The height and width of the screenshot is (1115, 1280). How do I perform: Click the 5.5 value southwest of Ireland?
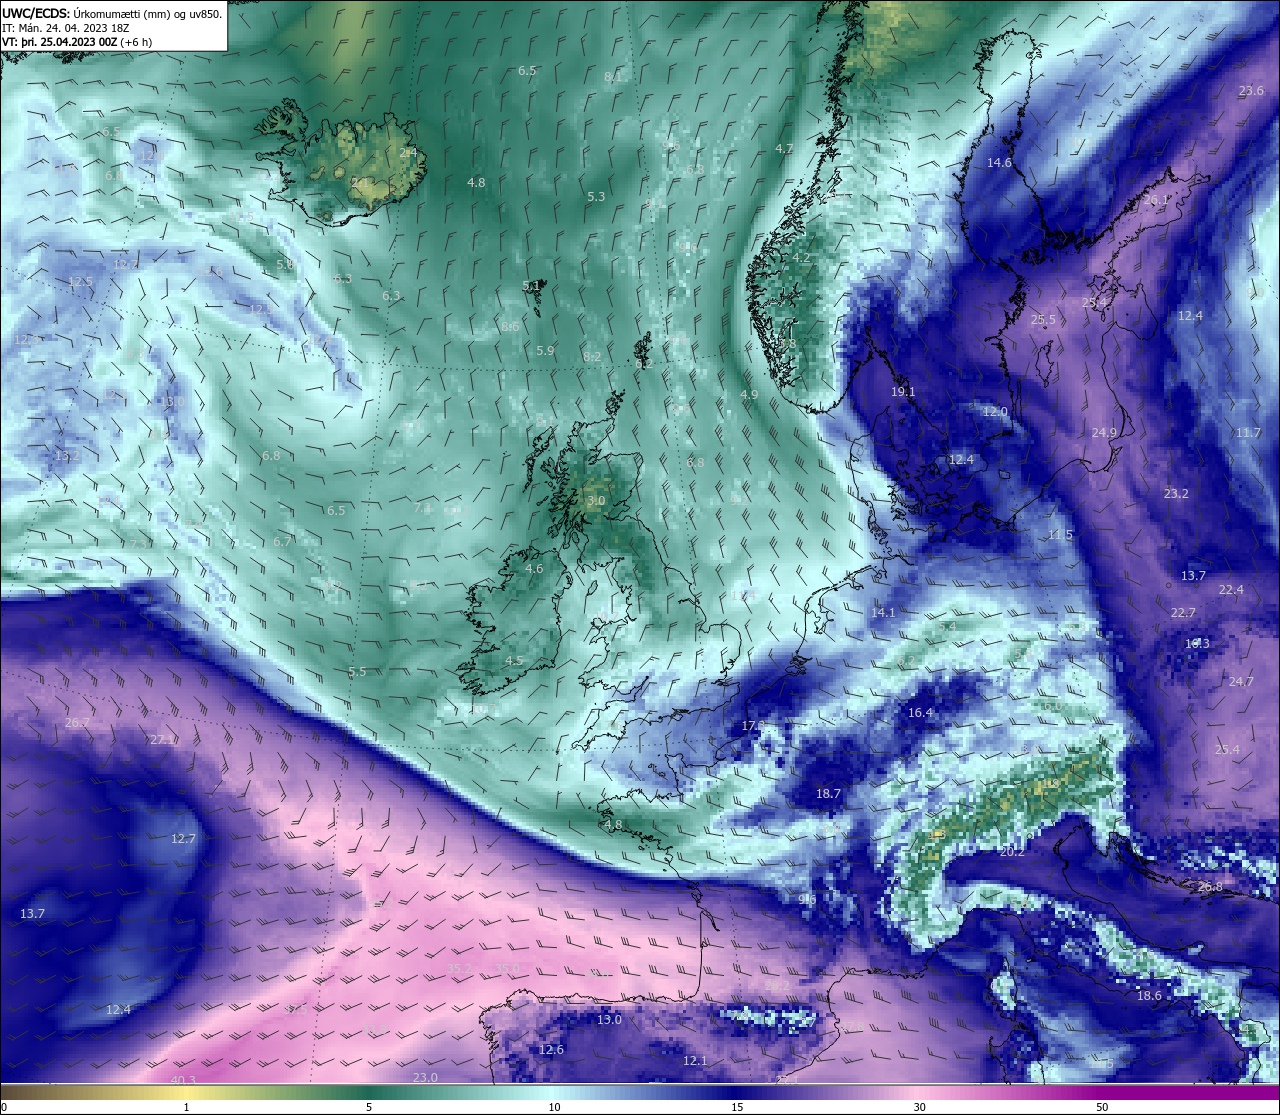357,672
